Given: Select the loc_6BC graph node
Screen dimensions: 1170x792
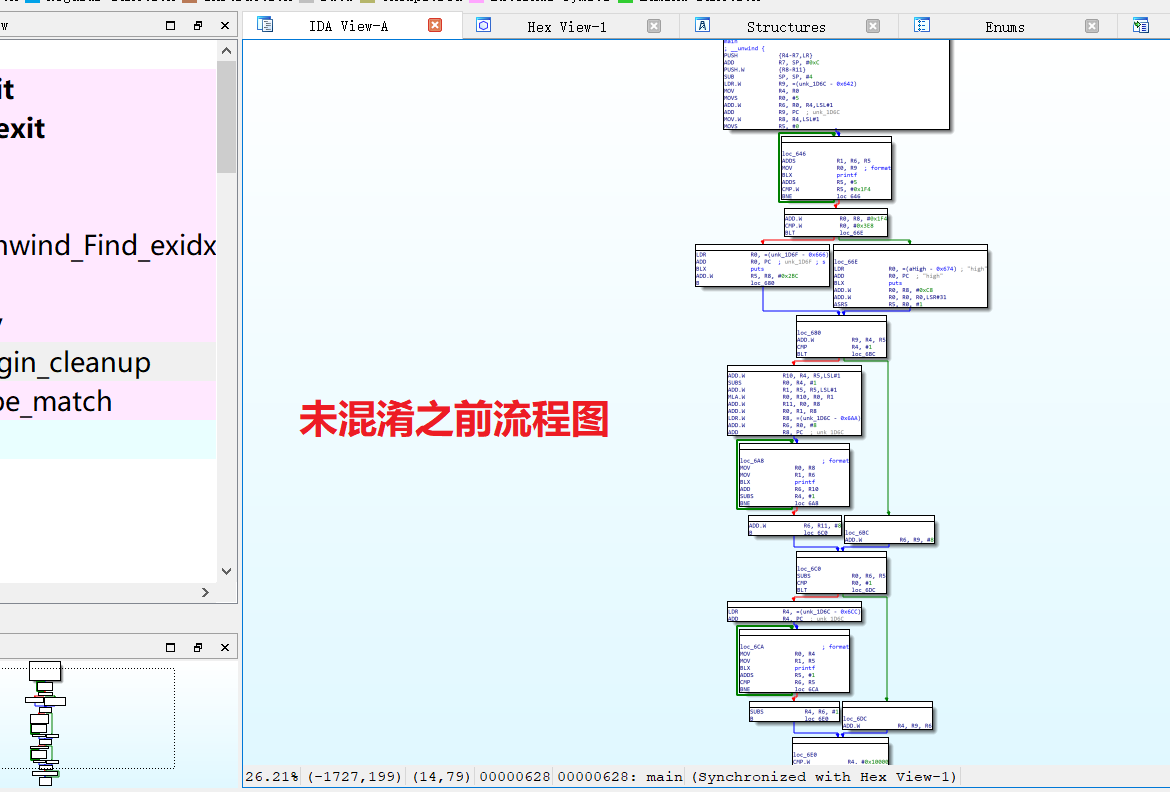Looking at the screenshot, I should pyautogui.click(x=889, y=529).
